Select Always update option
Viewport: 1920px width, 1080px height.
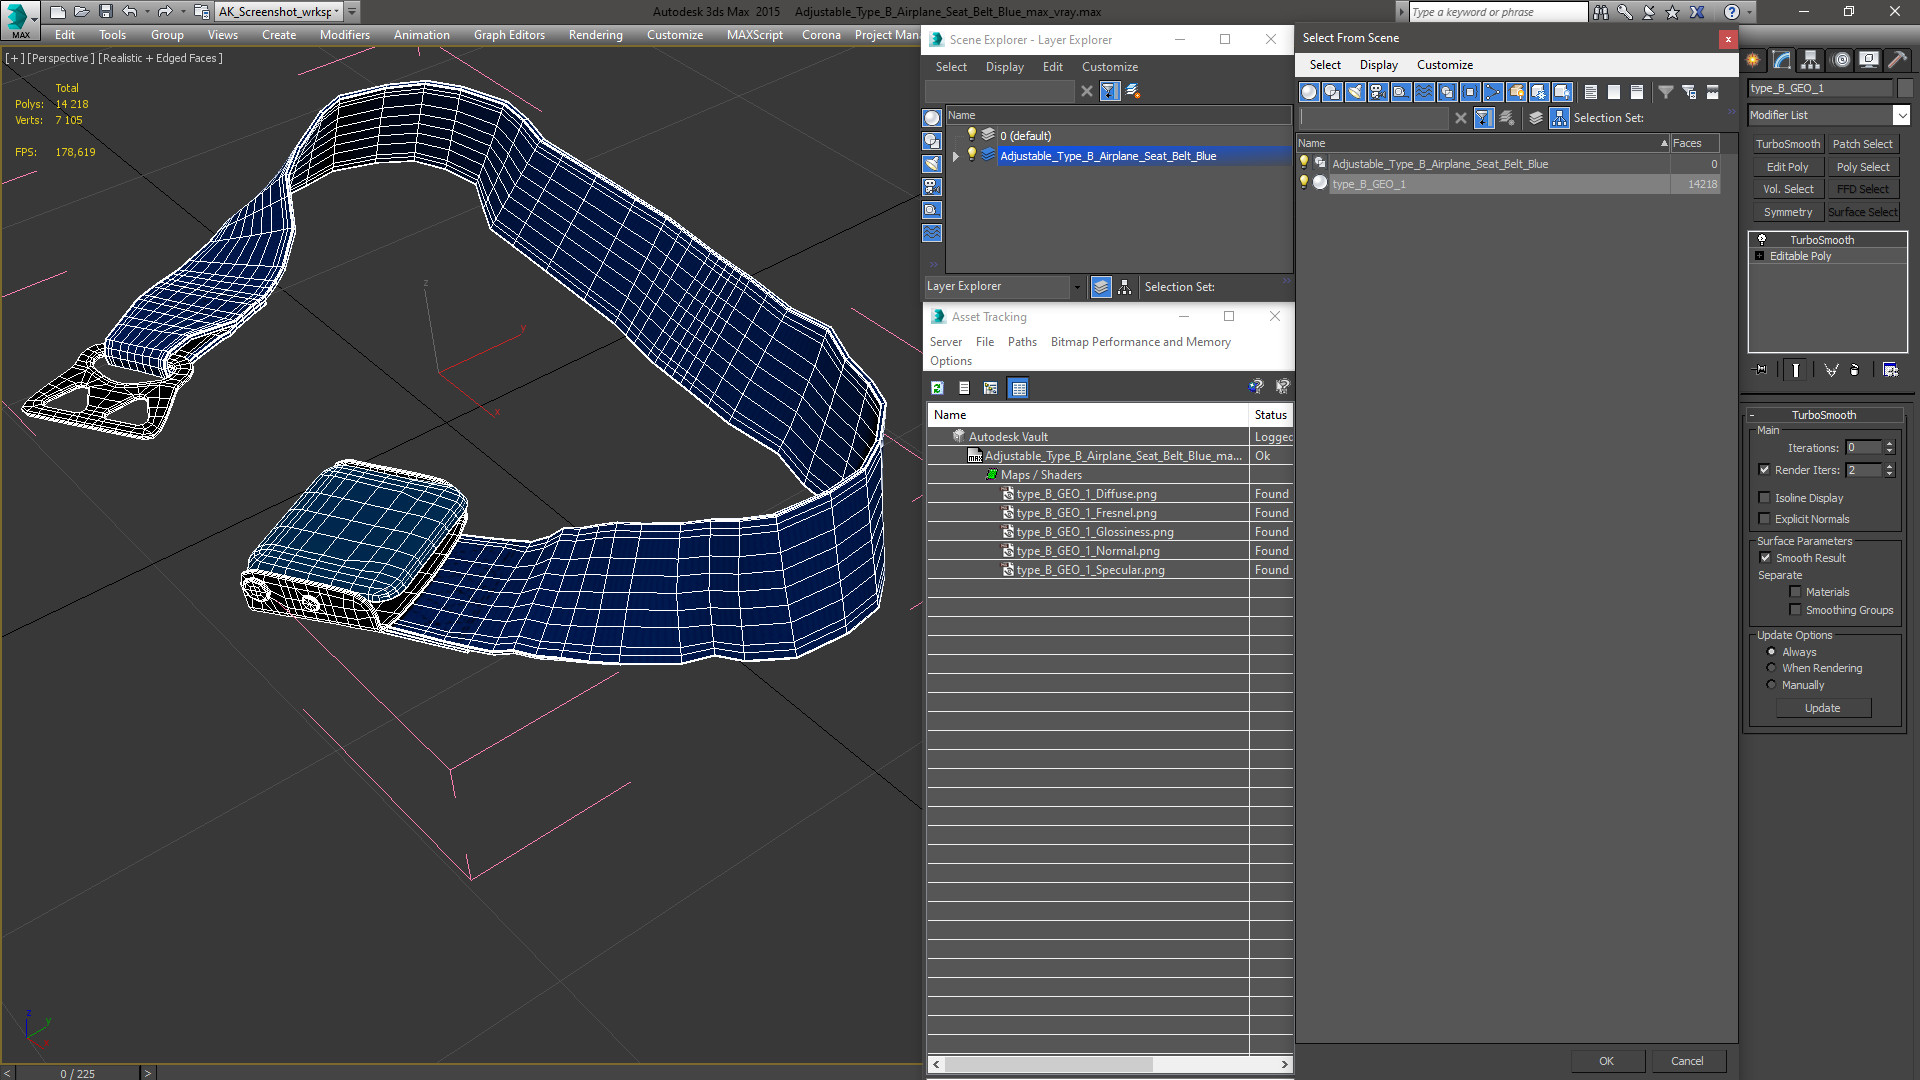[x=1771, y=652]
